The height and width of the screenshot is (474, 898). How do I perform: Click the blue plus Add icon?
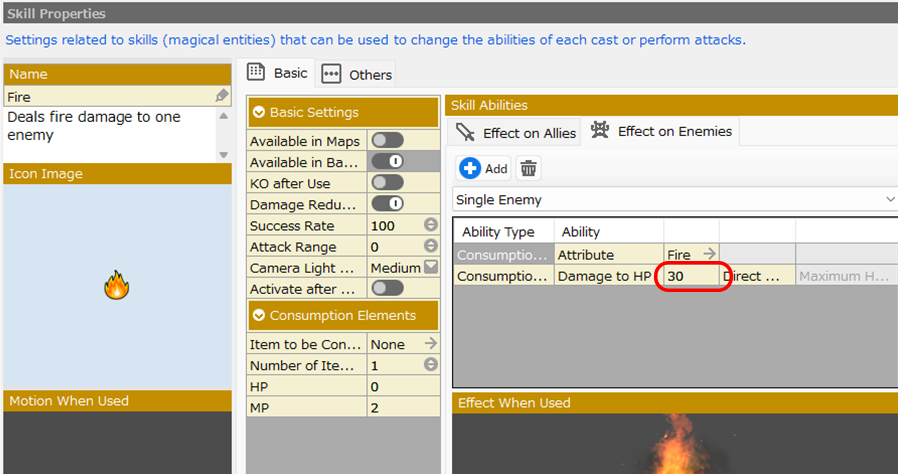[470, 168]
